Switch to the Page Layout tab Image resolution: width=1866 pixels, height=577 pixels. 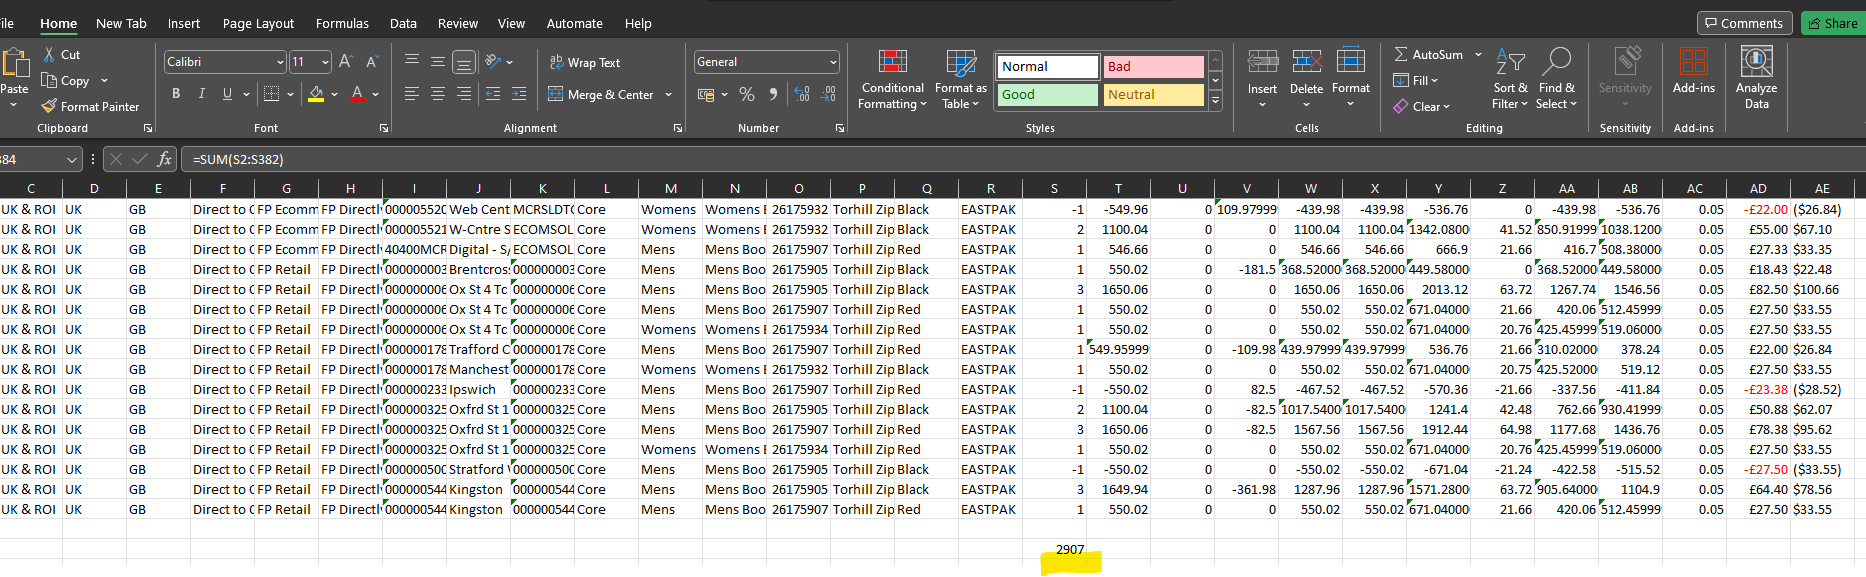click(258, 23)
